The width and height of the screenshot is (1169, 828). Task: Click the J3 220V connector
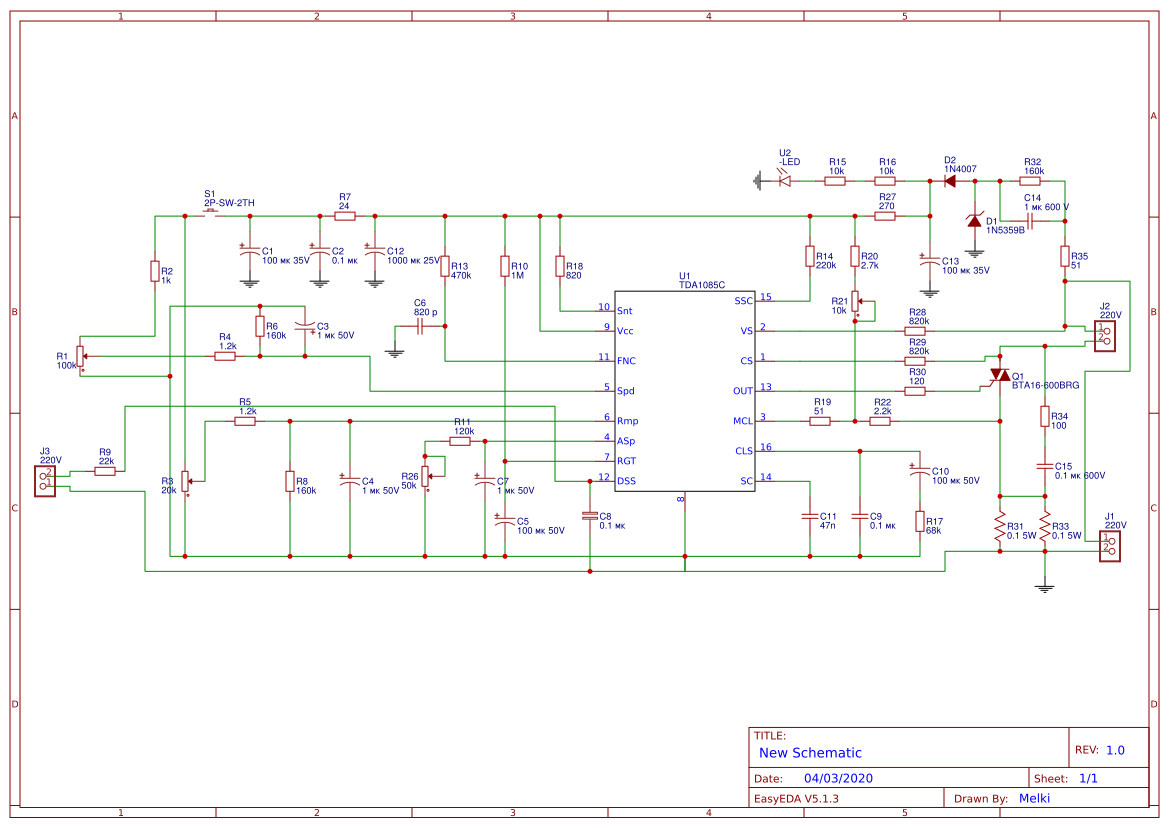click(45, 480)
